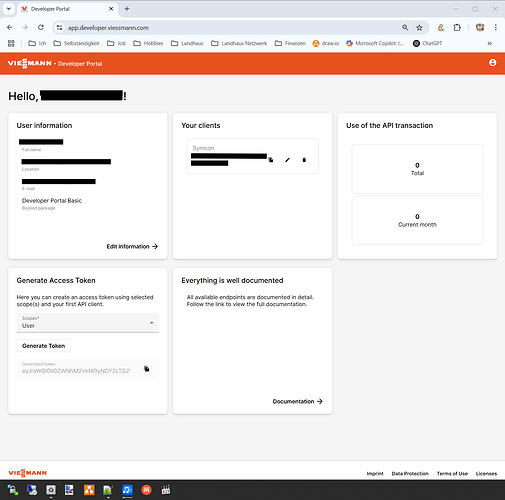
Task: Open user account icon in orange header
Action: click(x=492, y=63)
